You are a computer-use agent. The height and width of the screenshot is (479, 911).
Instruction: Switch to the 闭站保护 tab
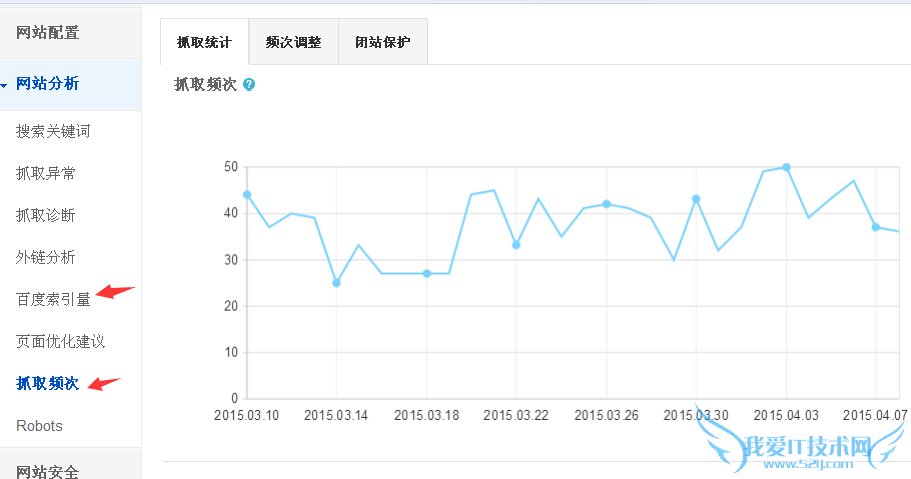pos(383,42)
